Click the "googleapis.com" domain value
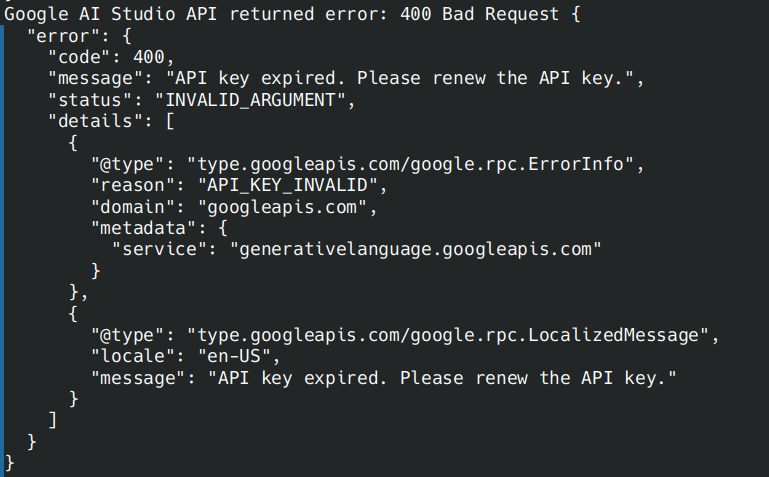The height and width of the screenshot is (477, 769). (x=282, y=207)
